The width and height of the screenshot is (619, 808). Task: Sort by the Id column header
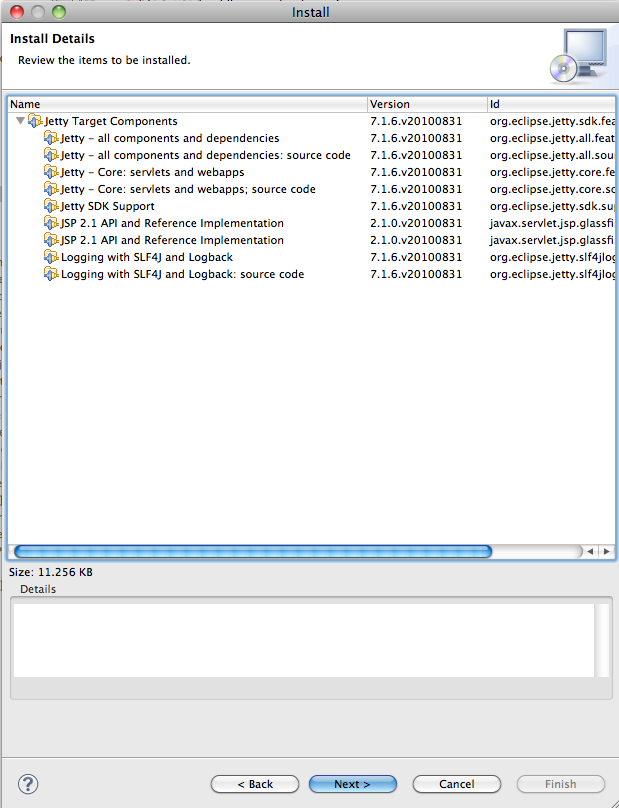pyautogui.click(x=551, y=104)
